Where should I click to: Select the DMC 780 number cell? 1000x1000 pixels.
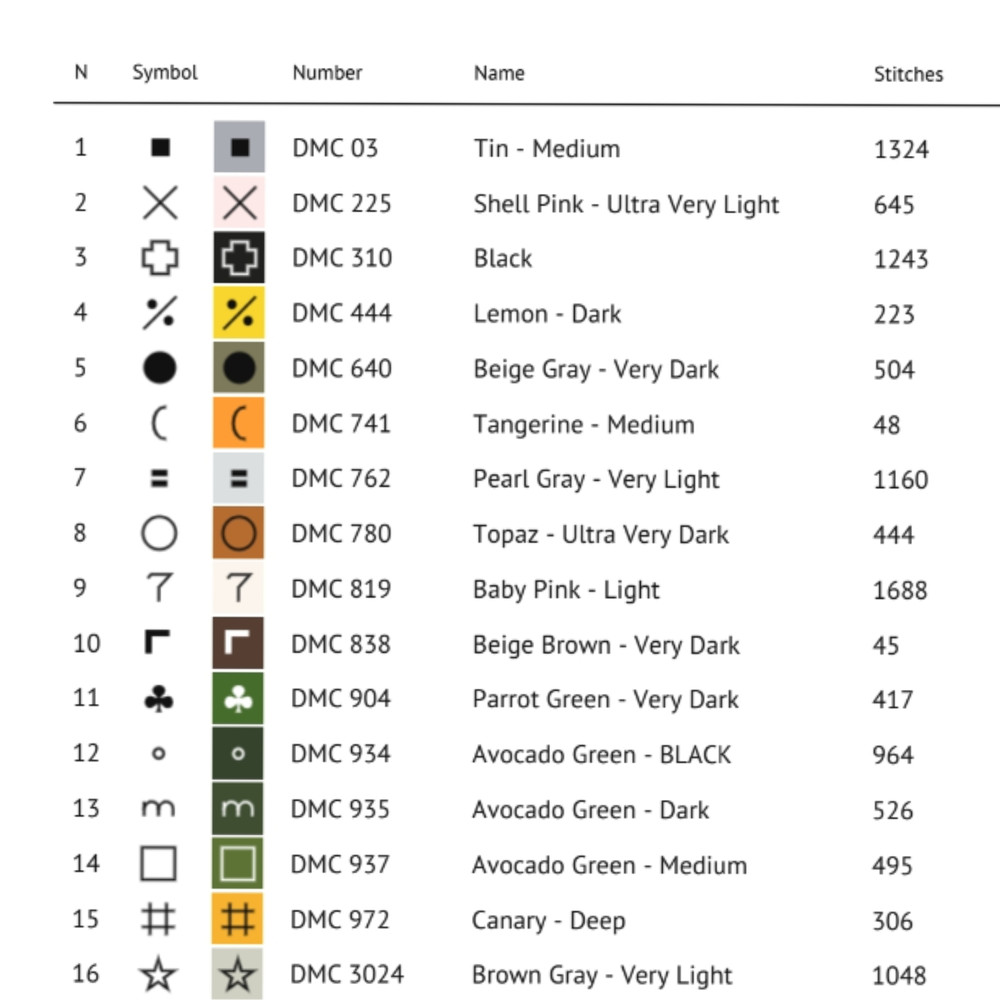click(x=341, y=534)
